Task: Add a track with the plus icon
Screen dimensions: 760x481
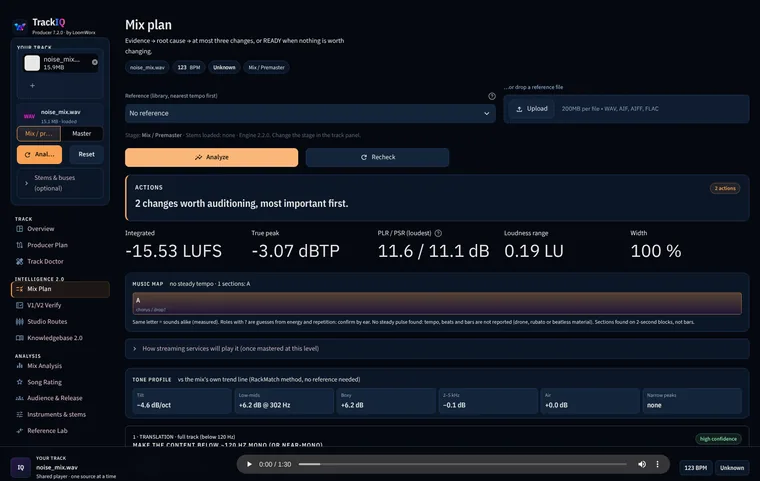Action: [32, 86]
